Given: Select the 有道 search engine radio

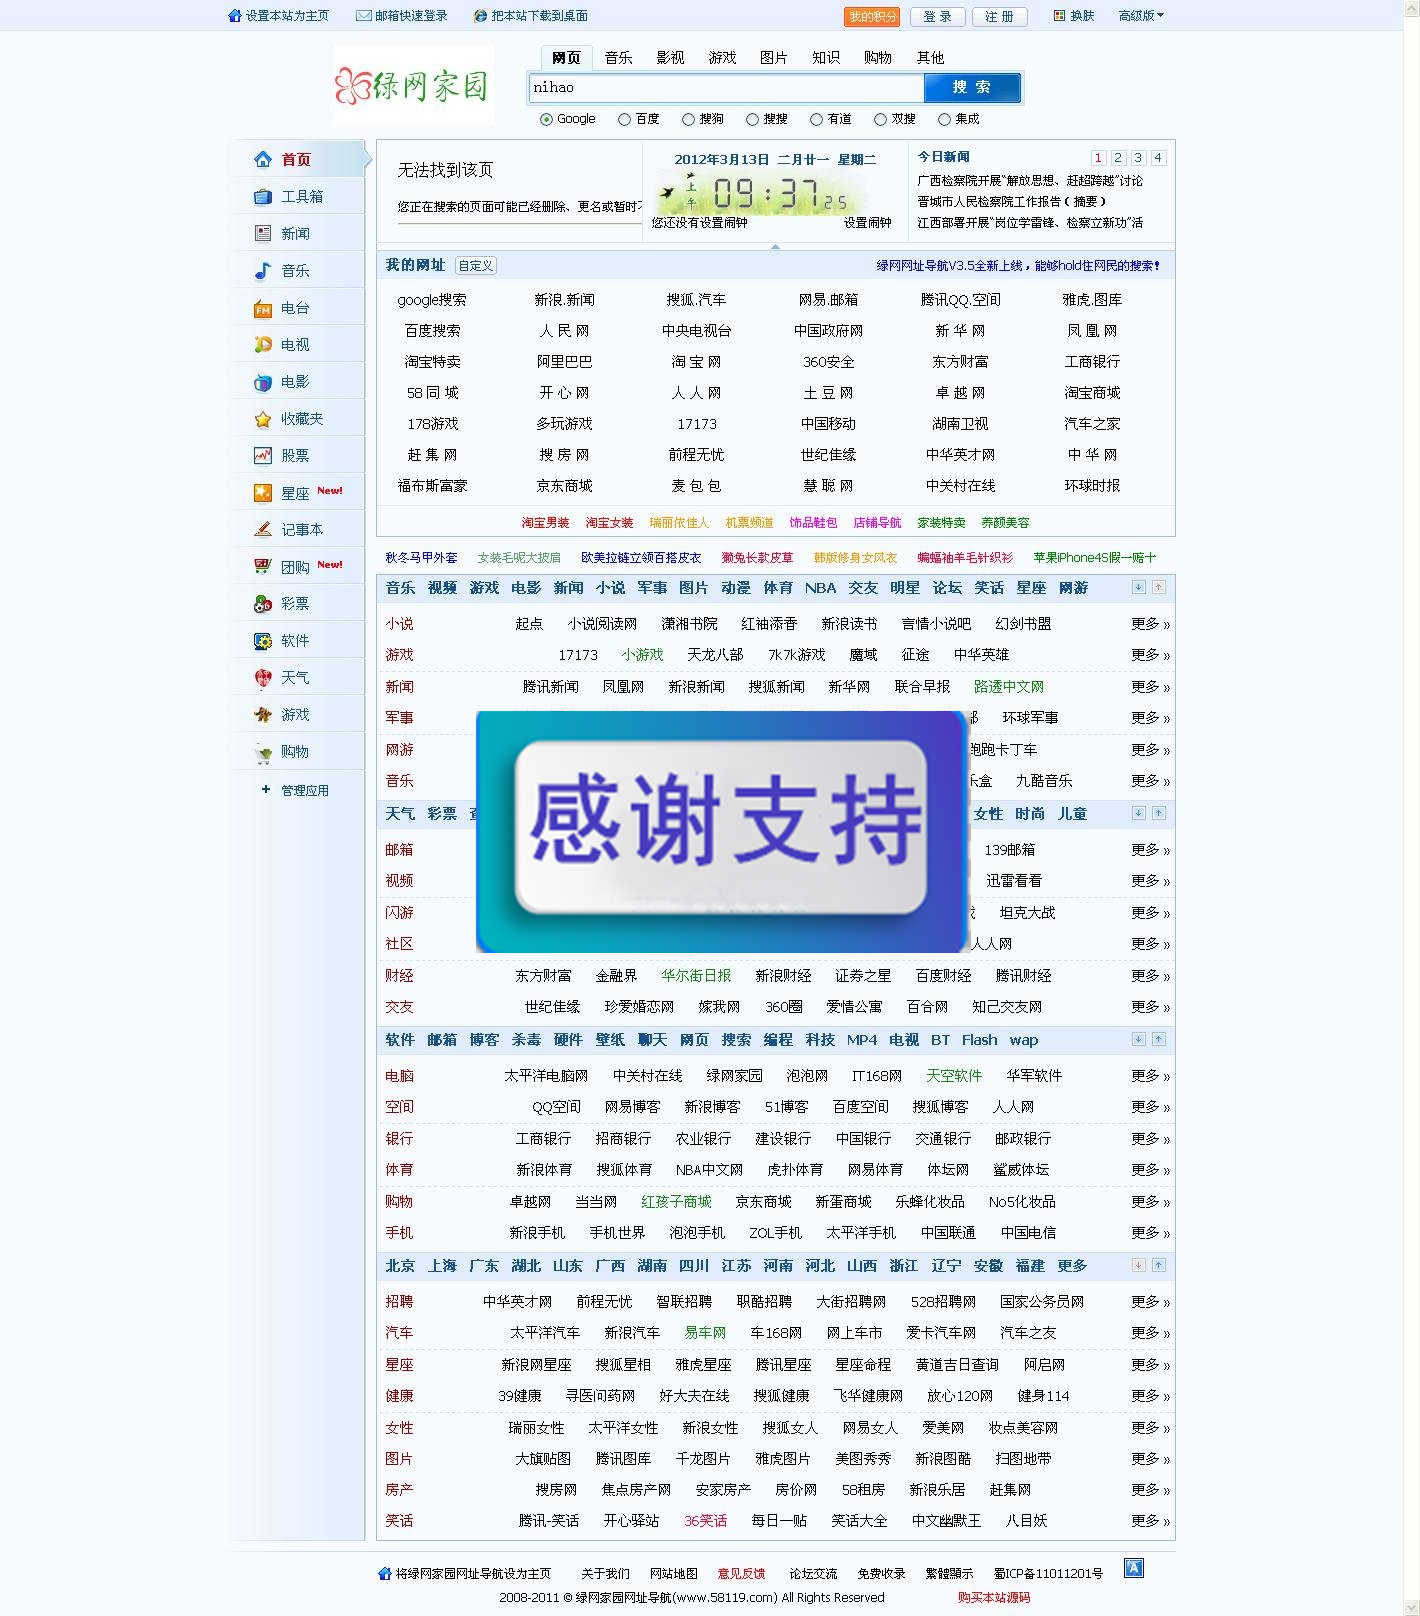Looking at the screenshot, I should pyautogui.click(x=816, y=120).
